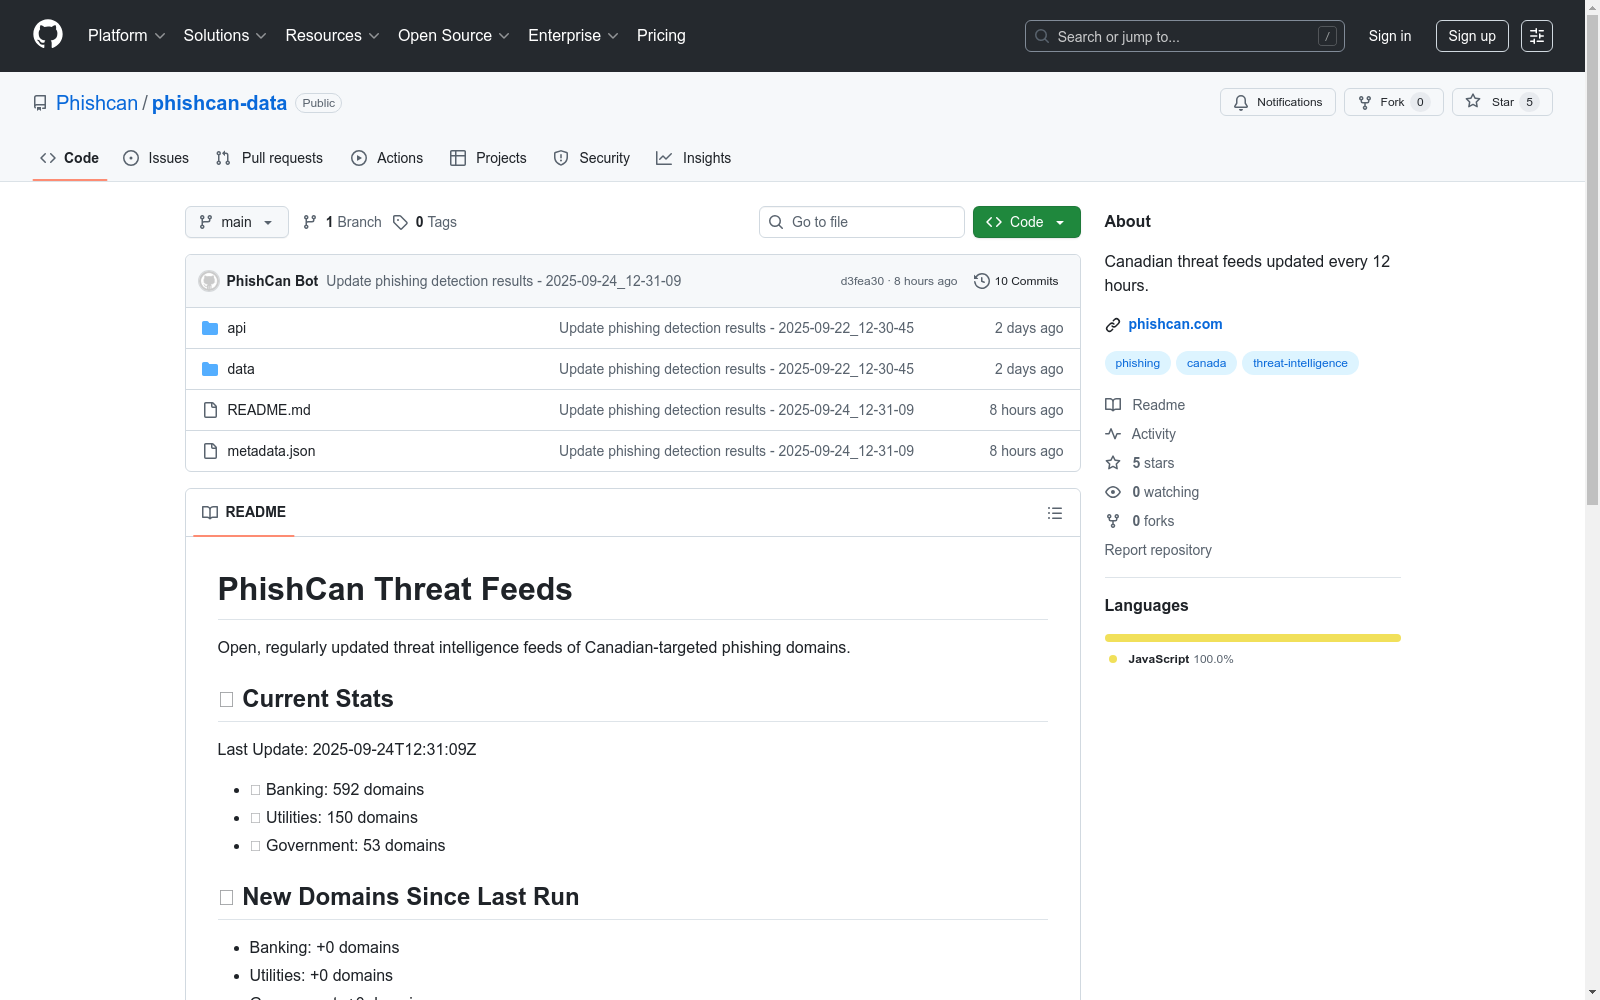1600x1000 pixels.
Task: Switch to the Actions tab
Action: [387, 158]
